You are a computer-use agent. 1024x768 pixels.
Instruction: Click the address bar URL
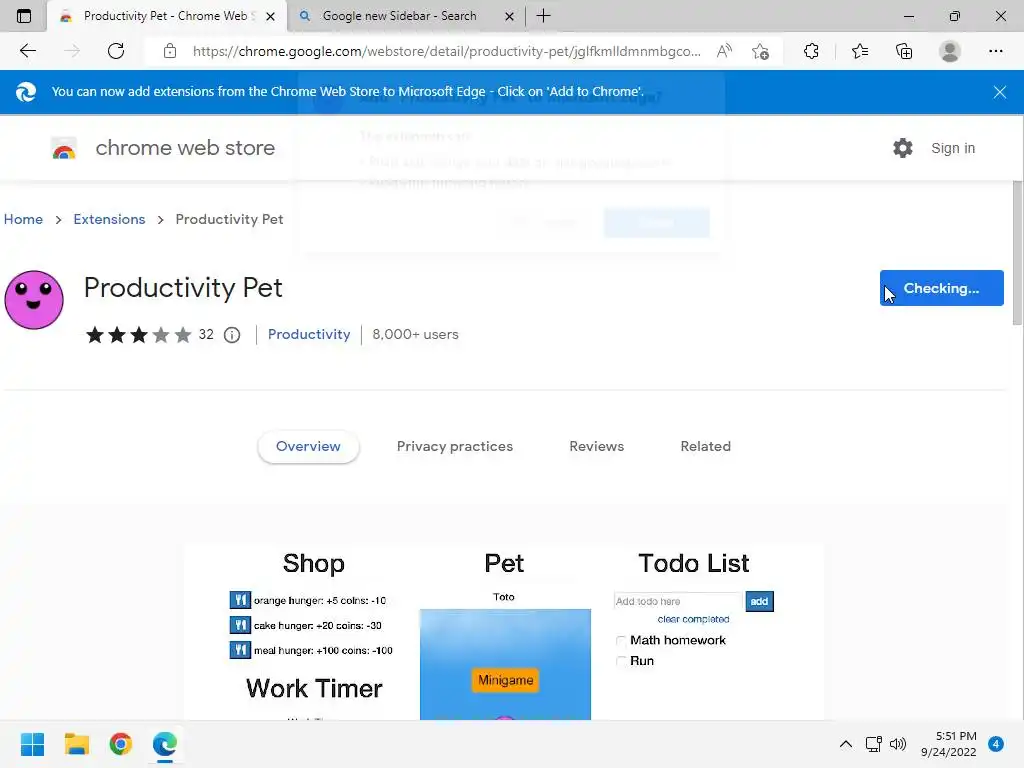(x=447, y=51)
